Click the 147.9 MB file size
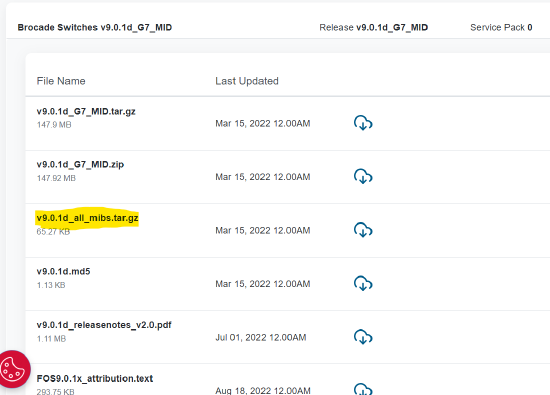This screenshot has height=395, width=550. (x=54, y=125)
